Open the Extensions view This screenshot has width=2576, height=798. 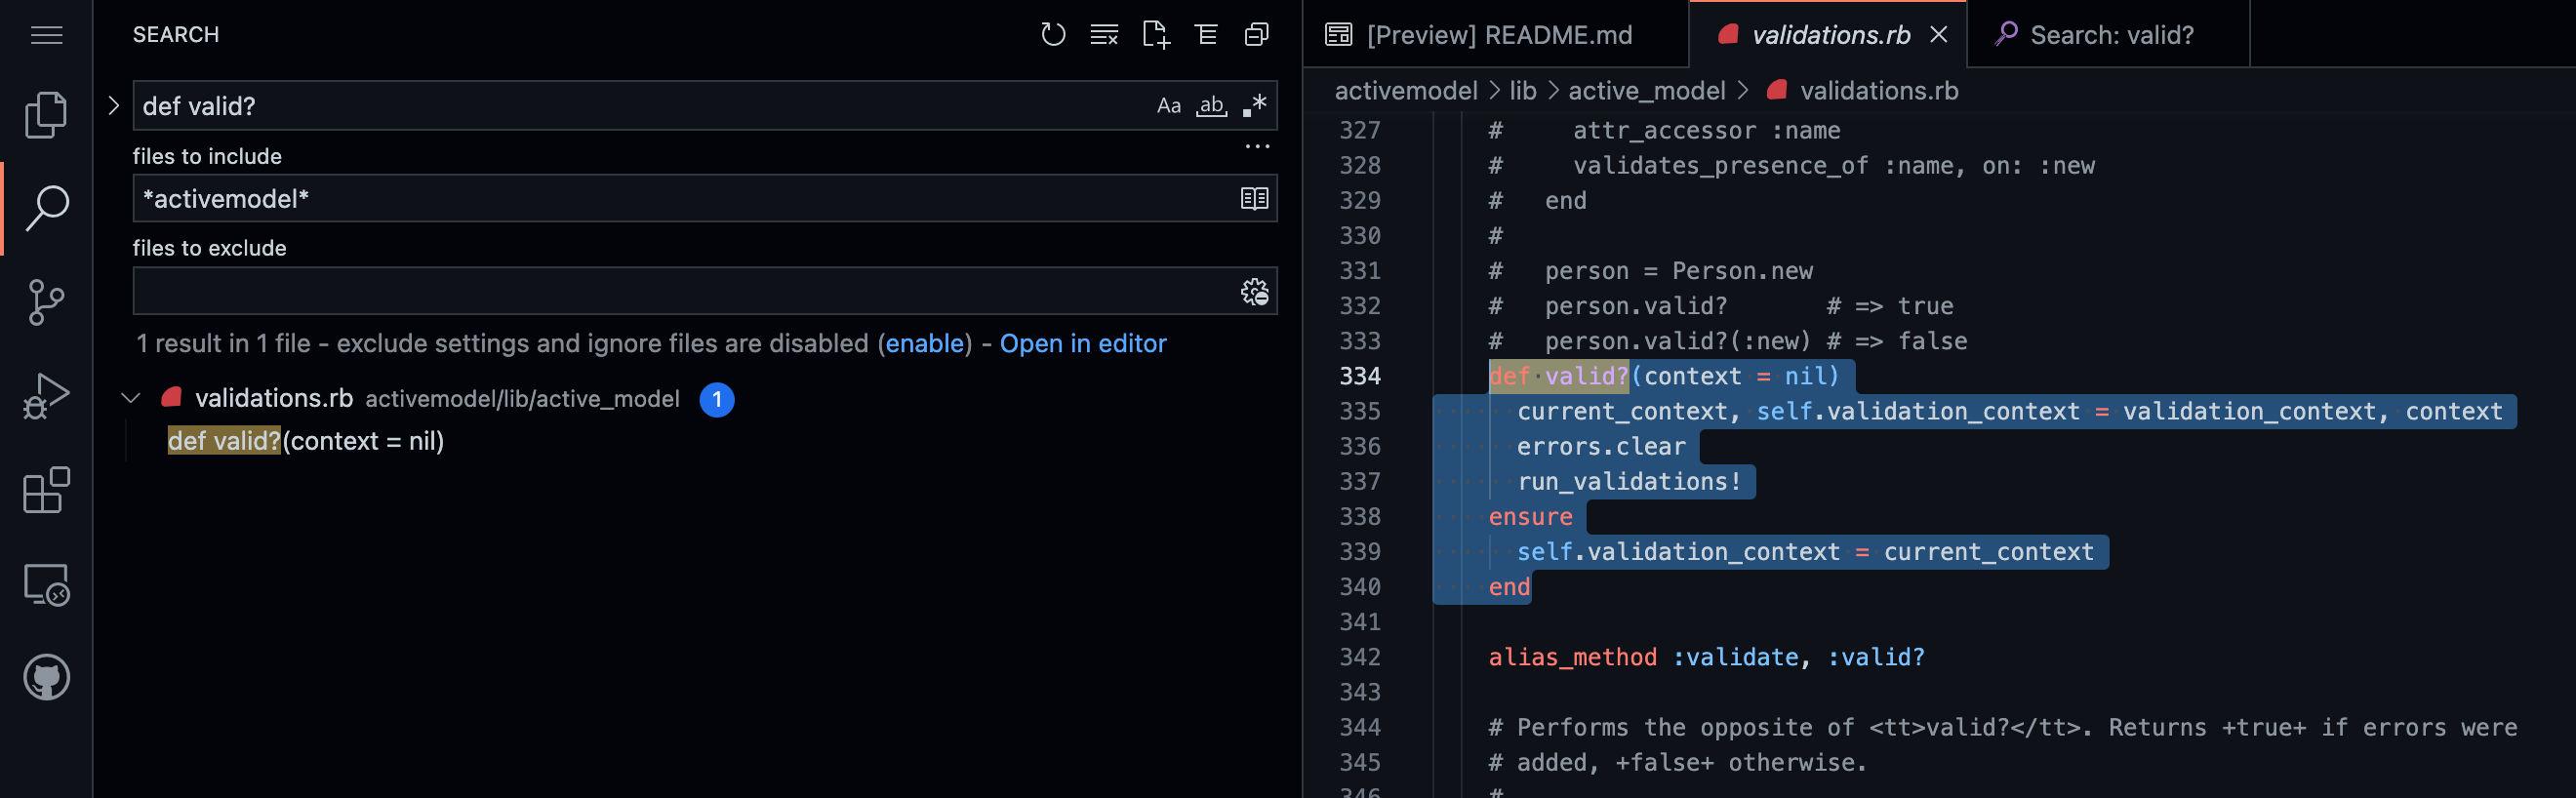point(46,490)
